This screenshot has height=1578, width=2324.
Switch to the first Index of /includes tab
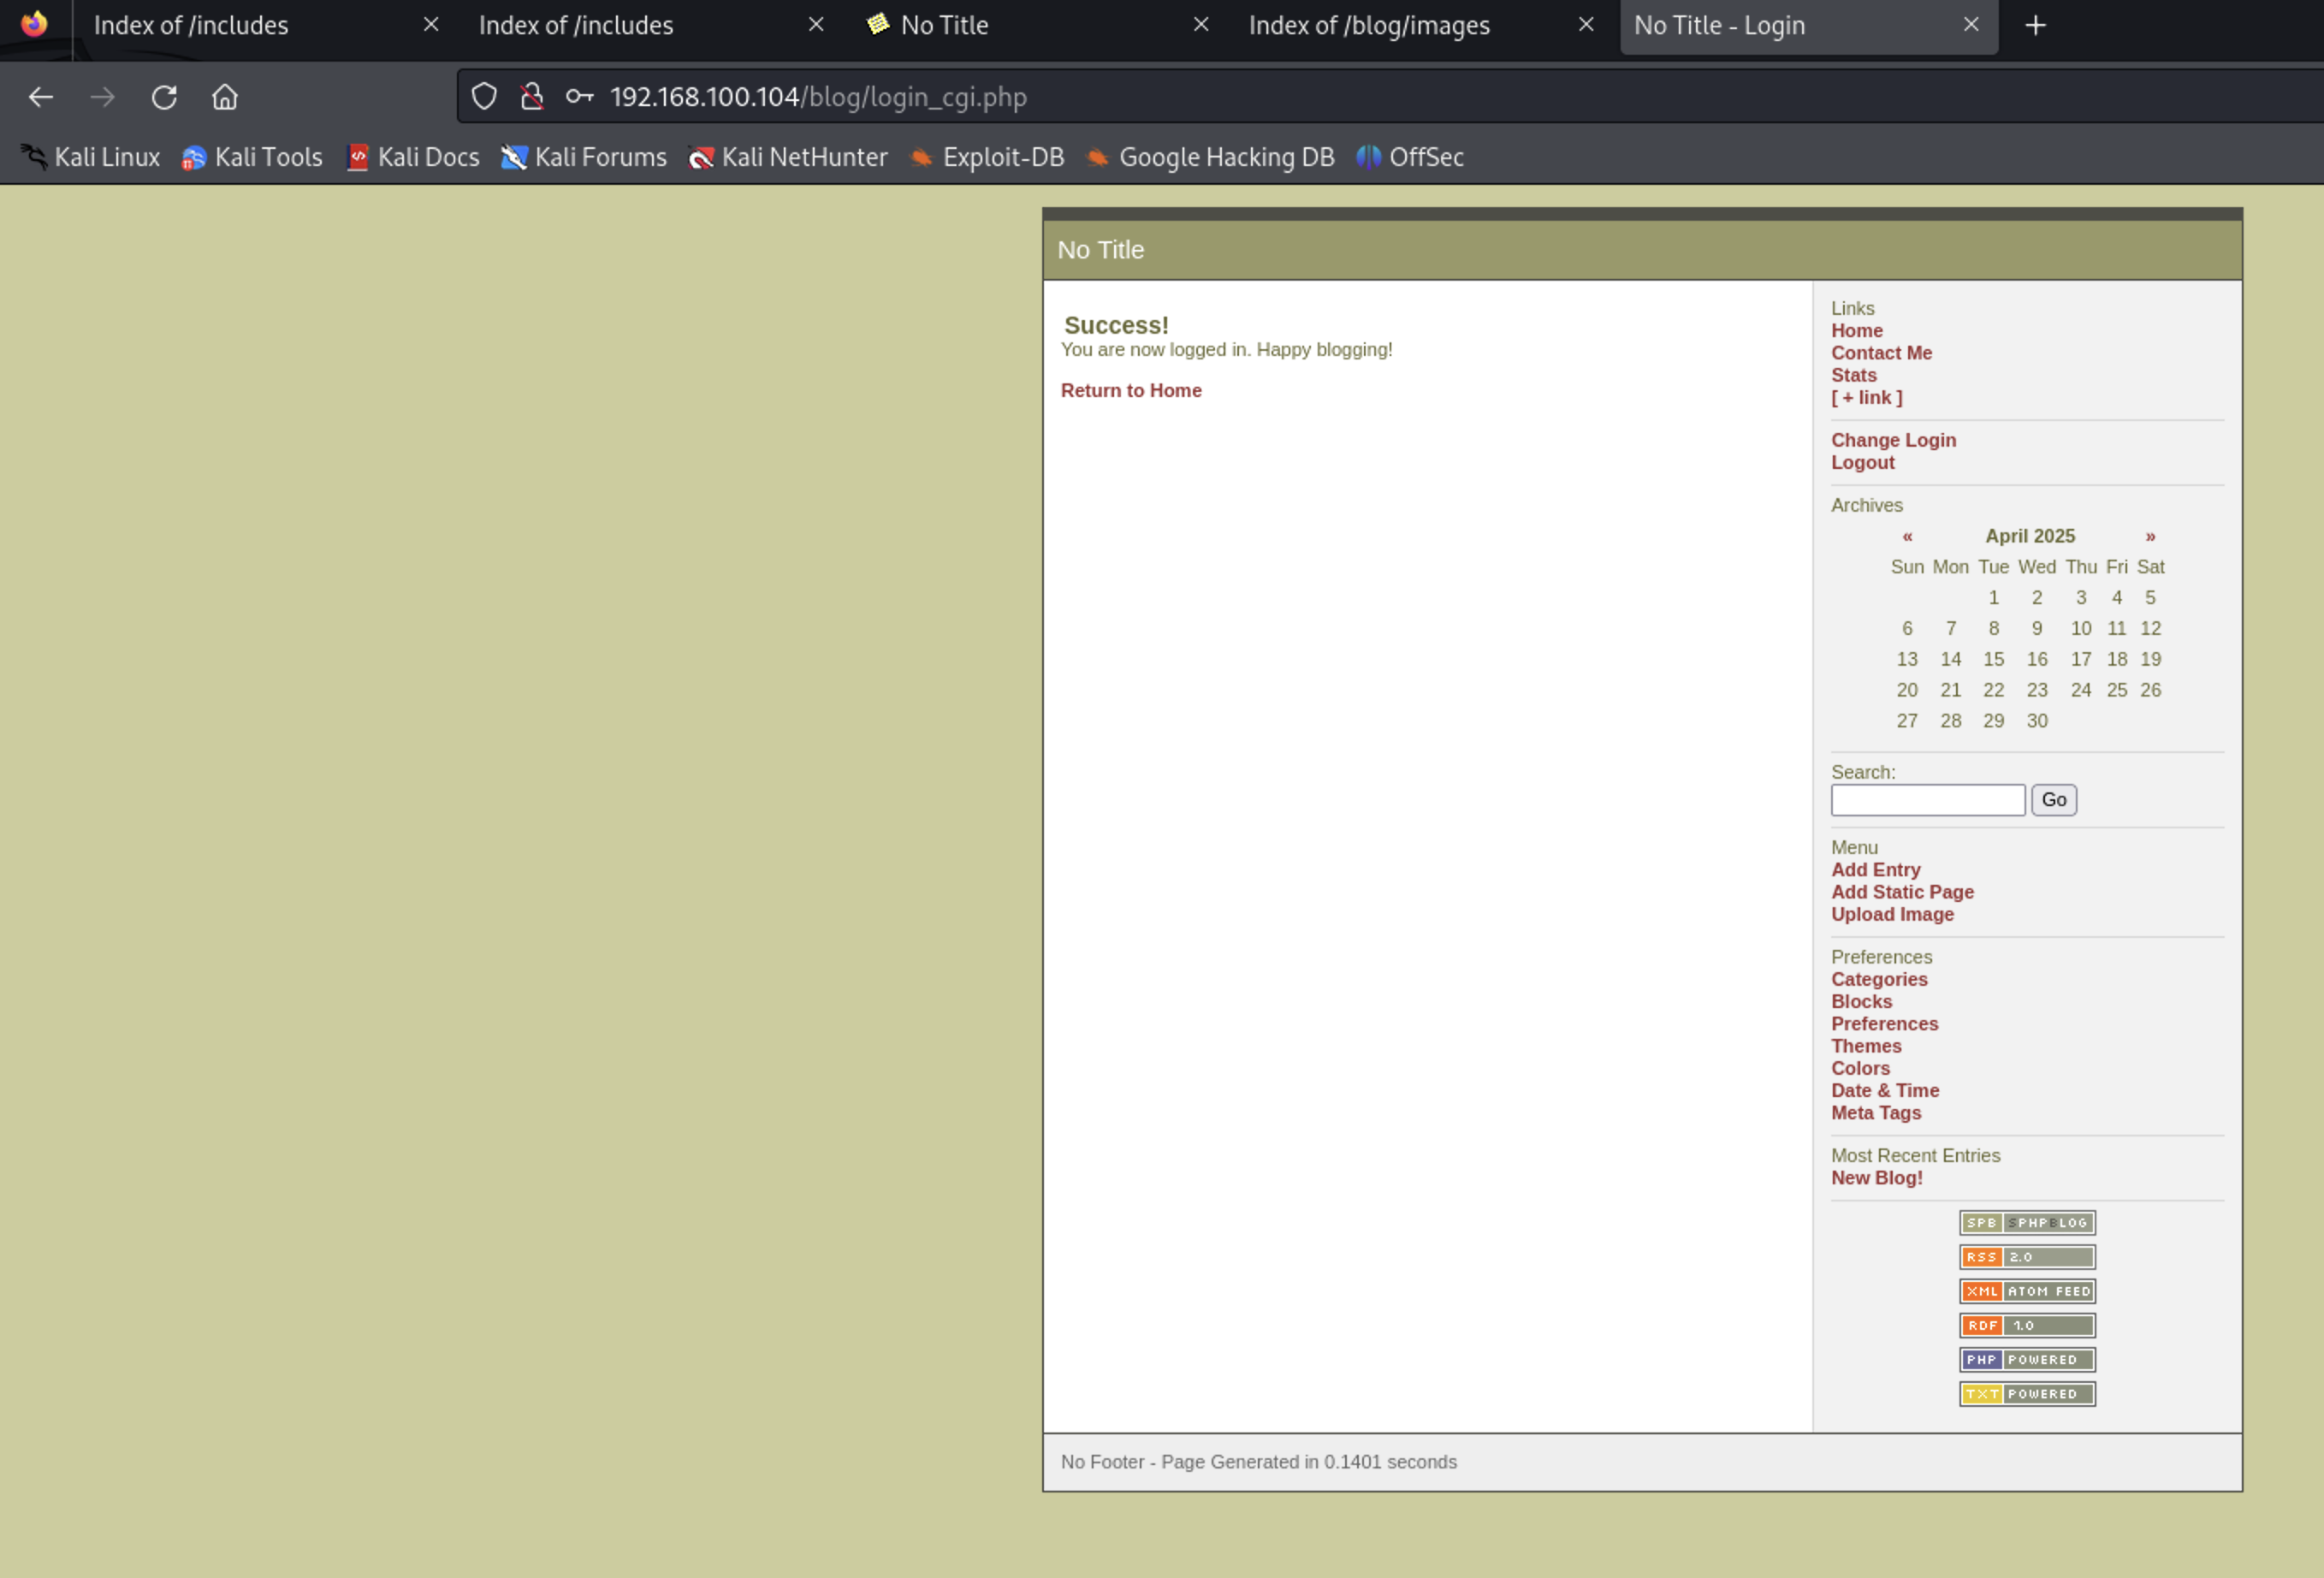[191, 25]
